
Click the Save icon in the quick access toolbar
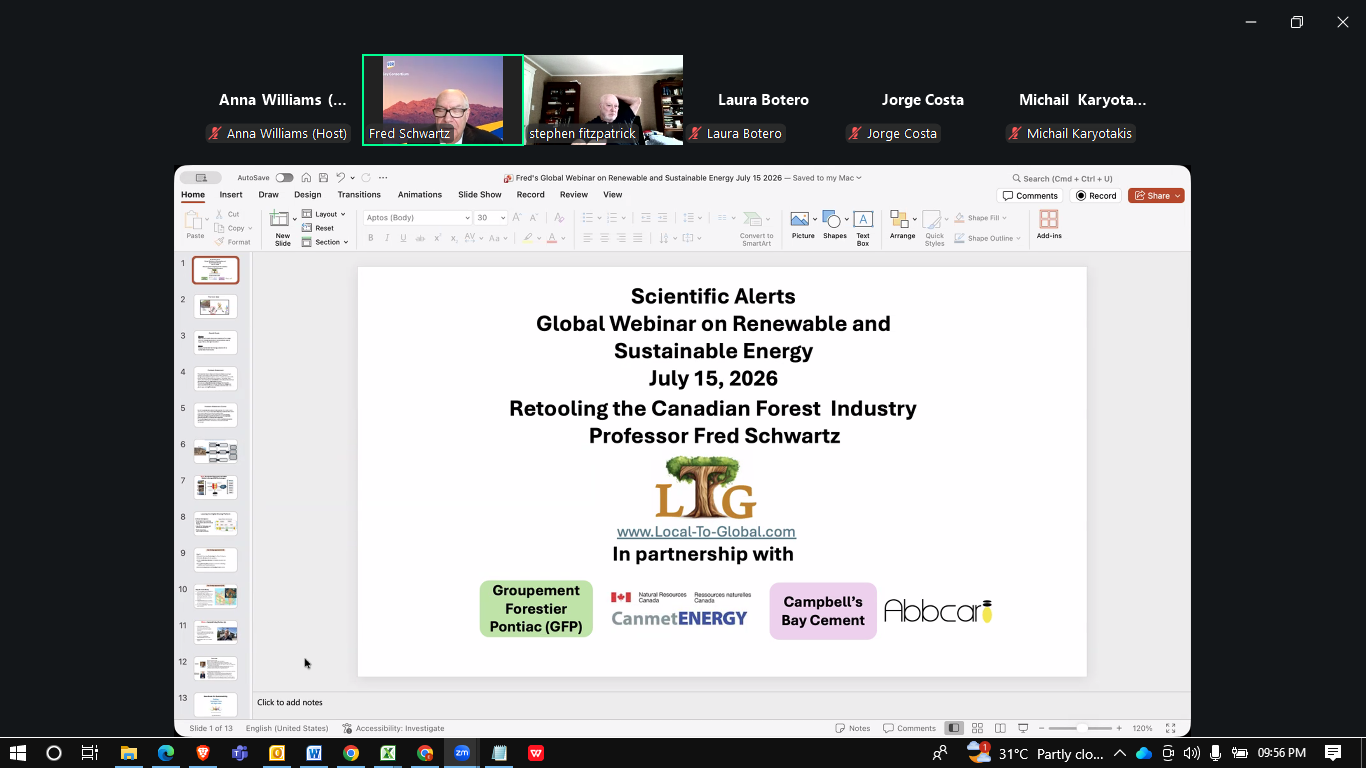pyautogui.click(x=322, y=178)
